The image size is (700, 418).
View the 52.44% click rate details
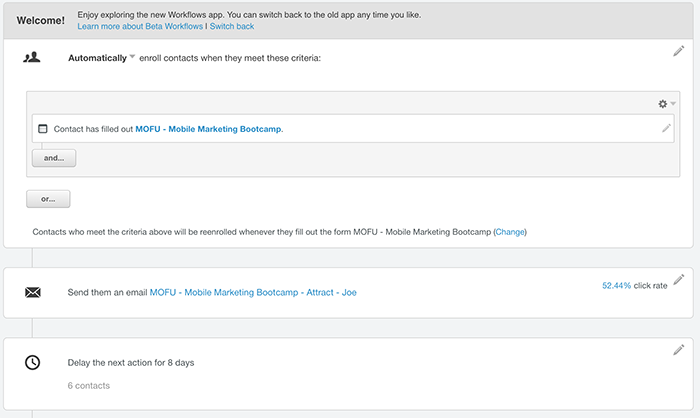click(617, 285)
